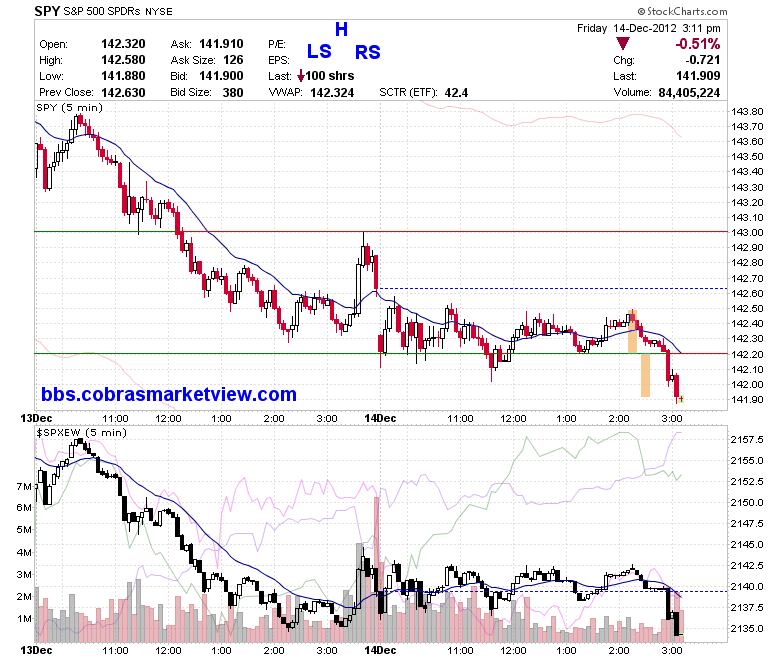Select the Open value 142.320
The height and width of the screenshot is (659, 780).
coord(123,44)
